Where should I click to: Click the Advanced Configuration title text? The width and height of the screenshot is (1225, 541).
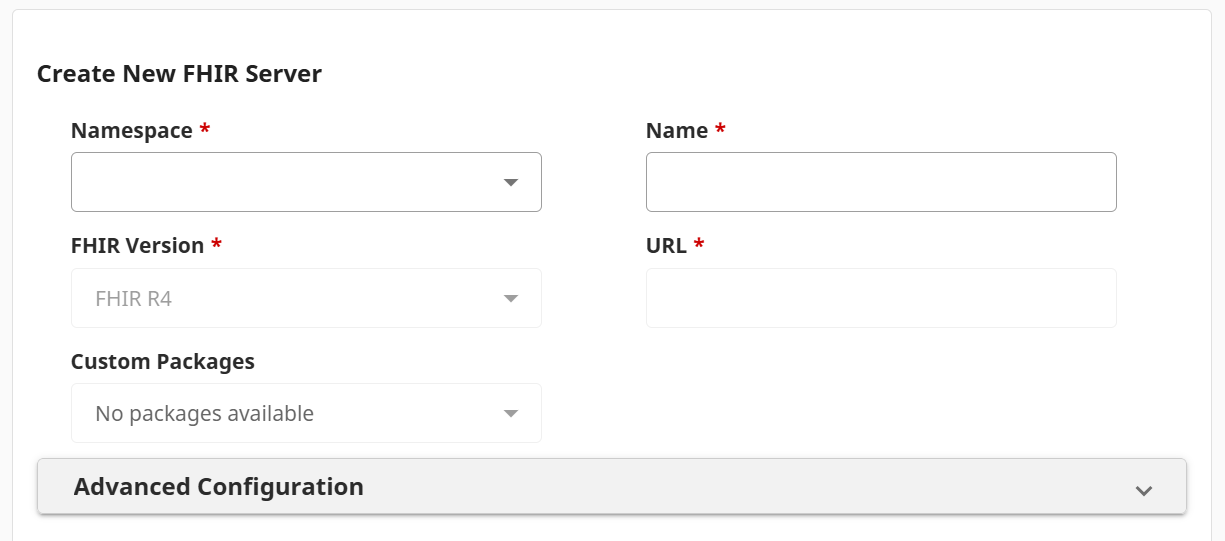(218, 487)
